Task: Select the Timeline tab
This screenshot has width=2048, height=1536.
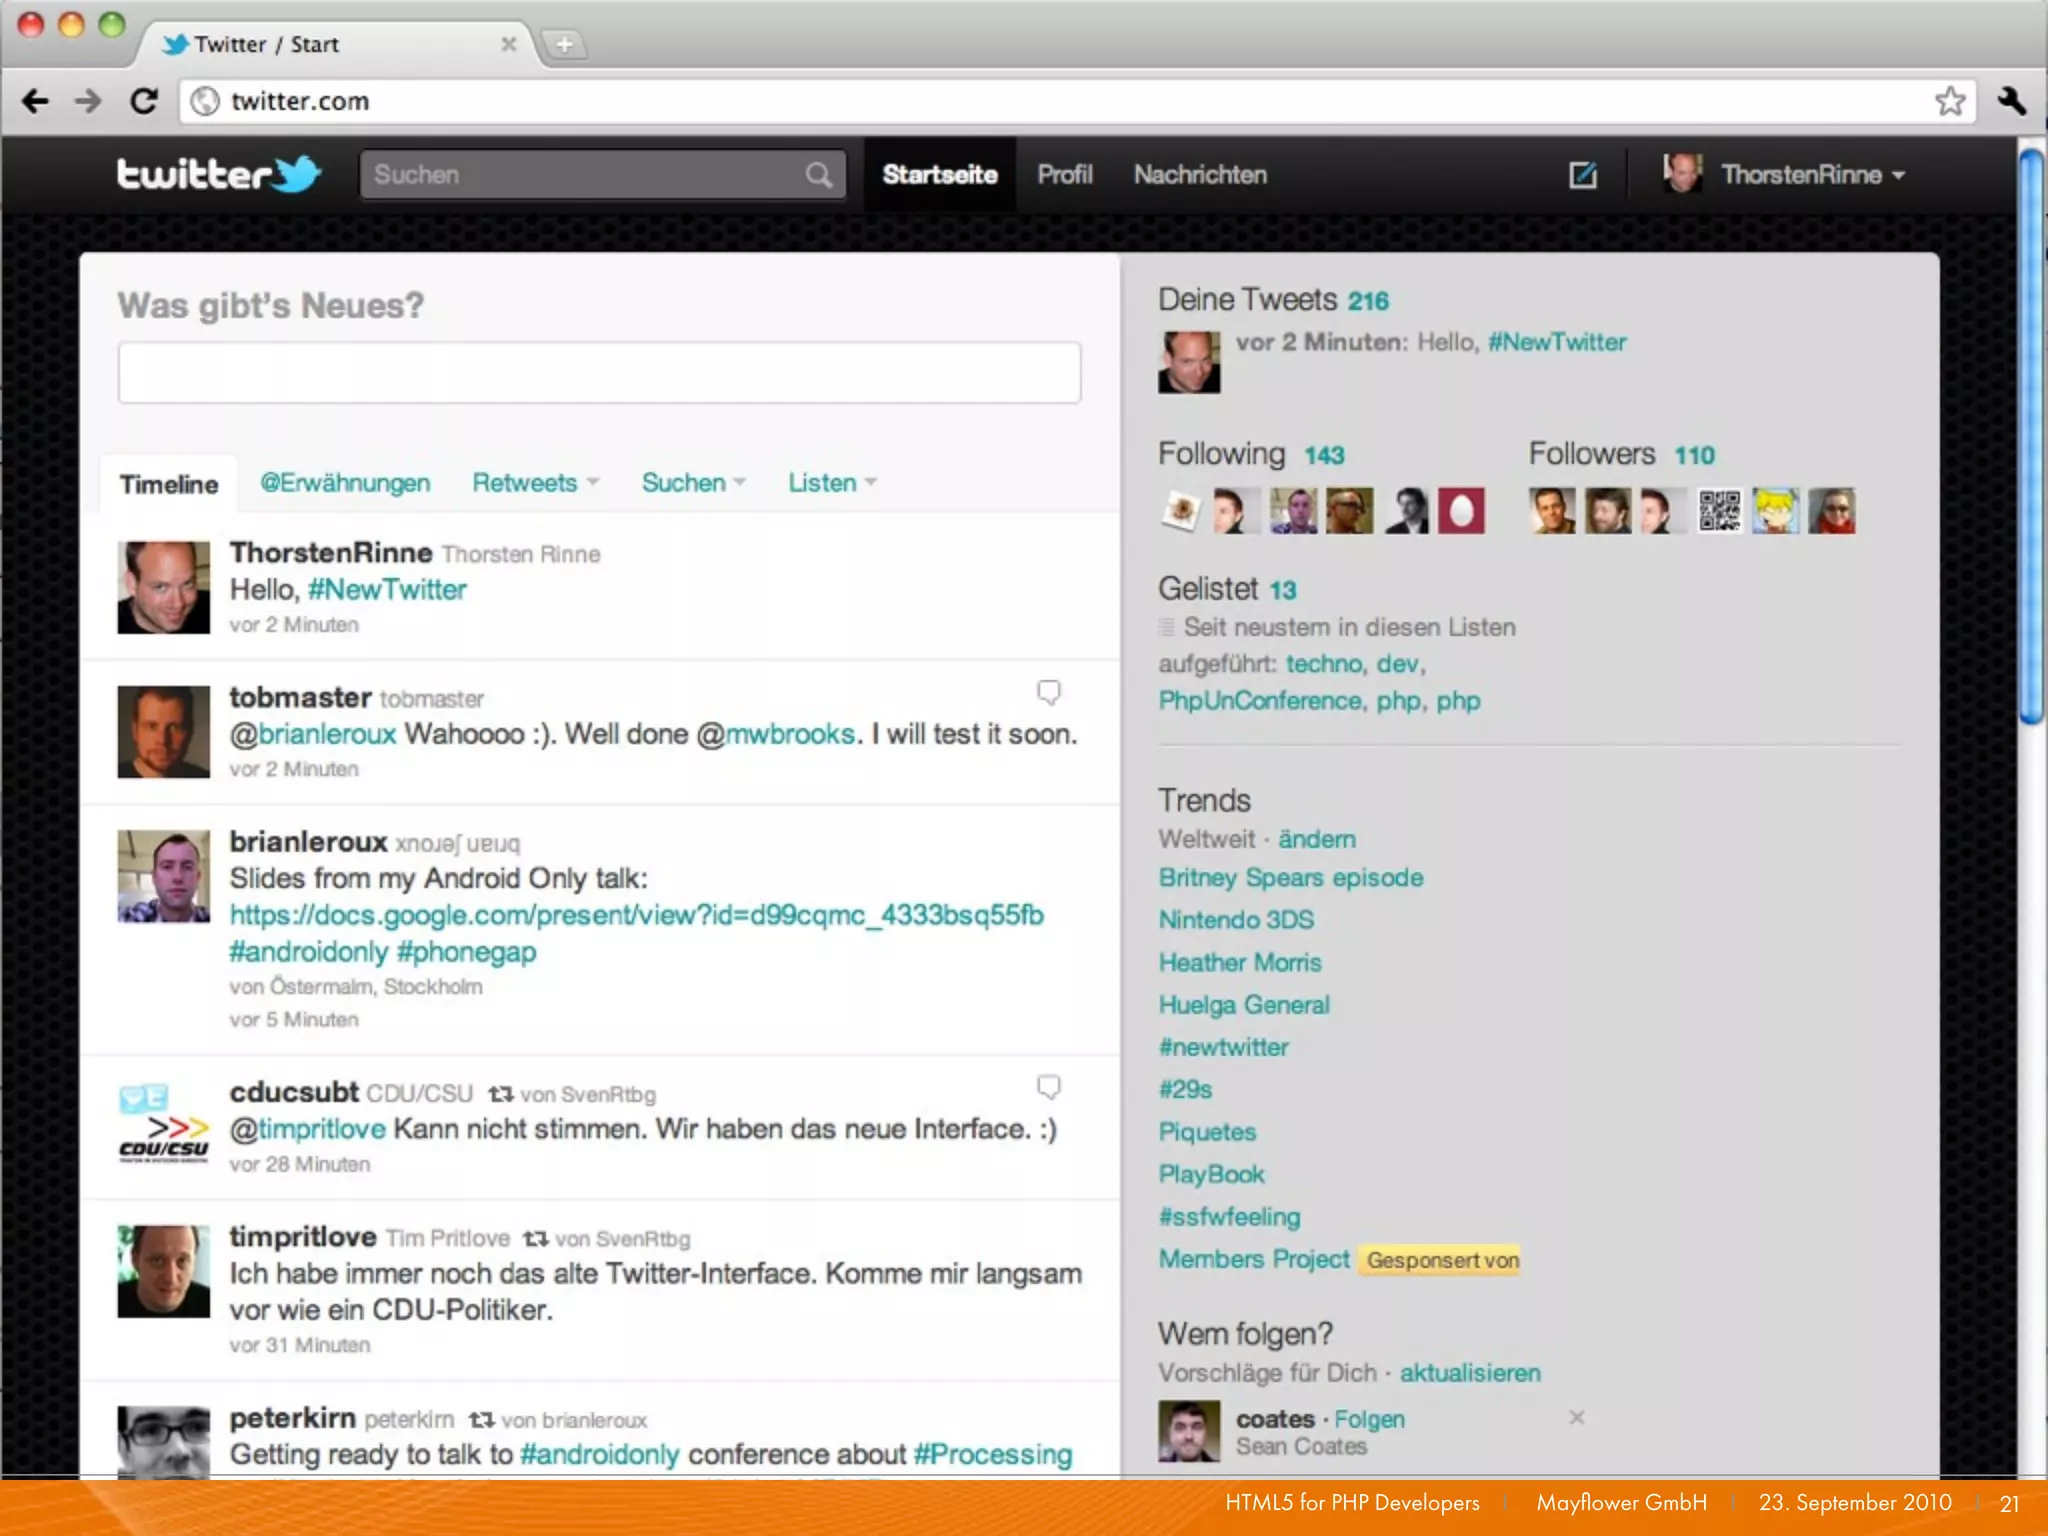Action: 169,484
